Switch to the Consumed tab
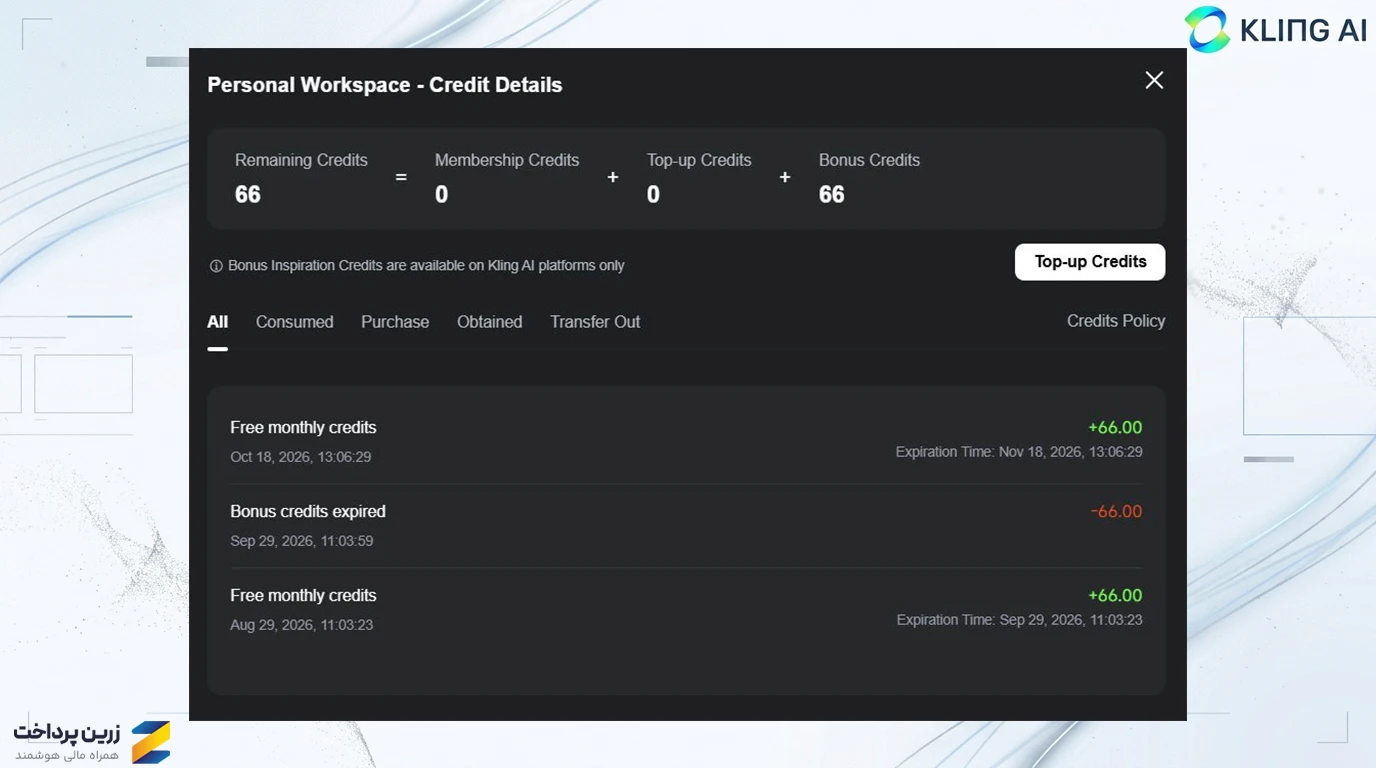1376x768 pixels. 294,322
